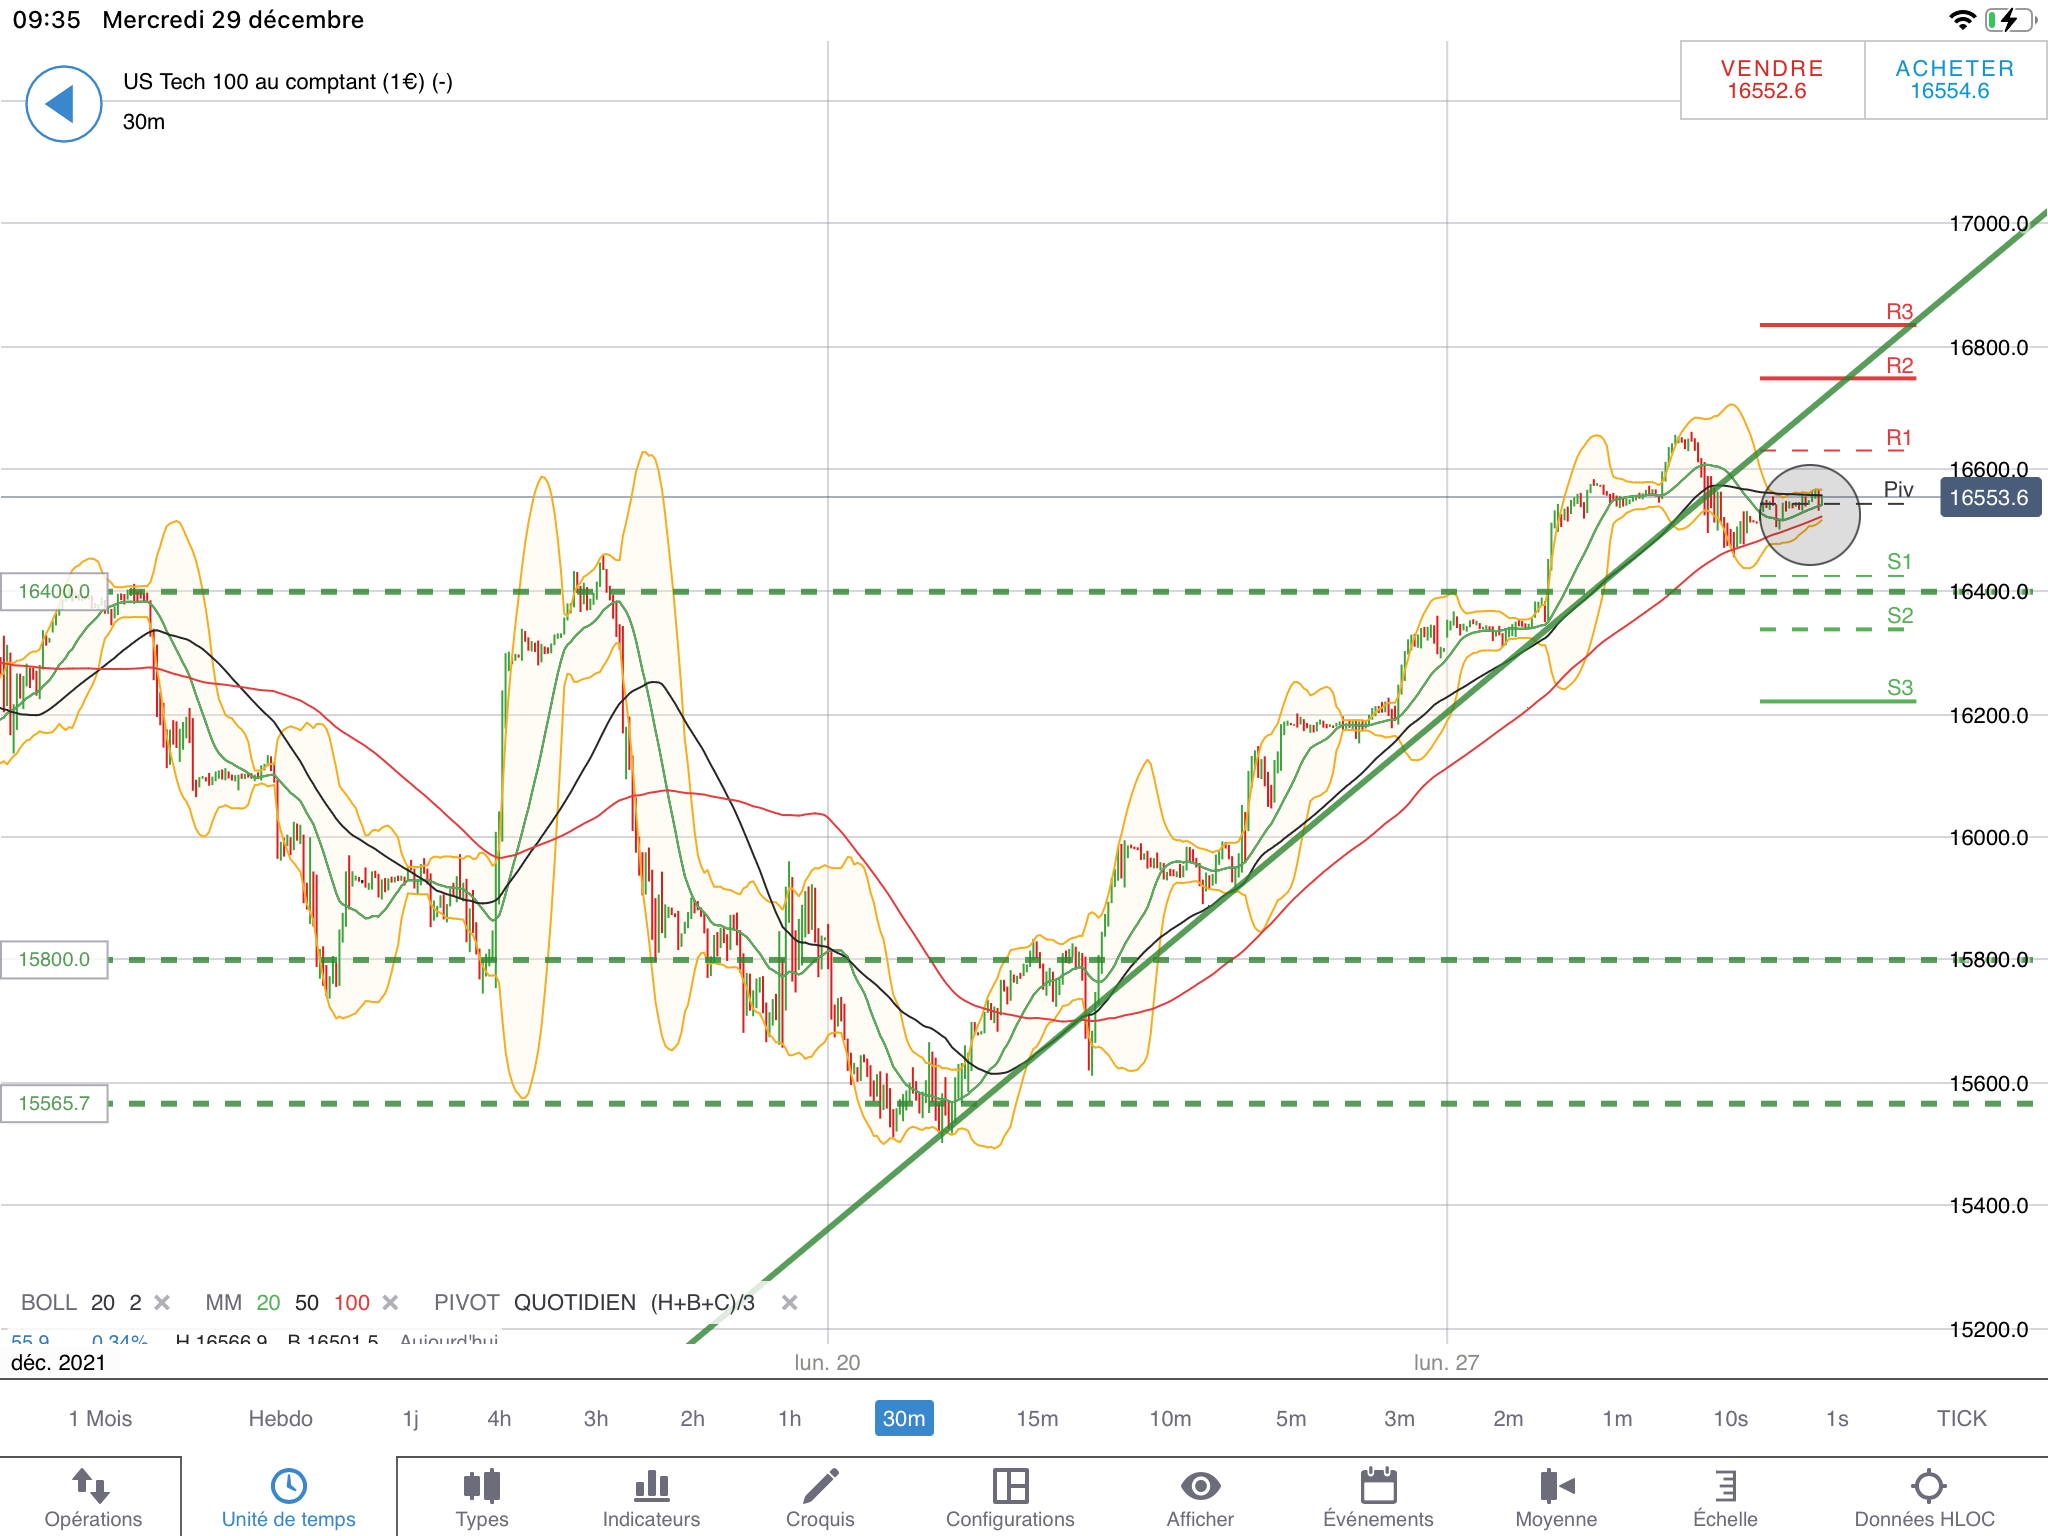Open the Configurations layout icon
The width and height of the screenshot is (2048, 1536).
1010,1497
